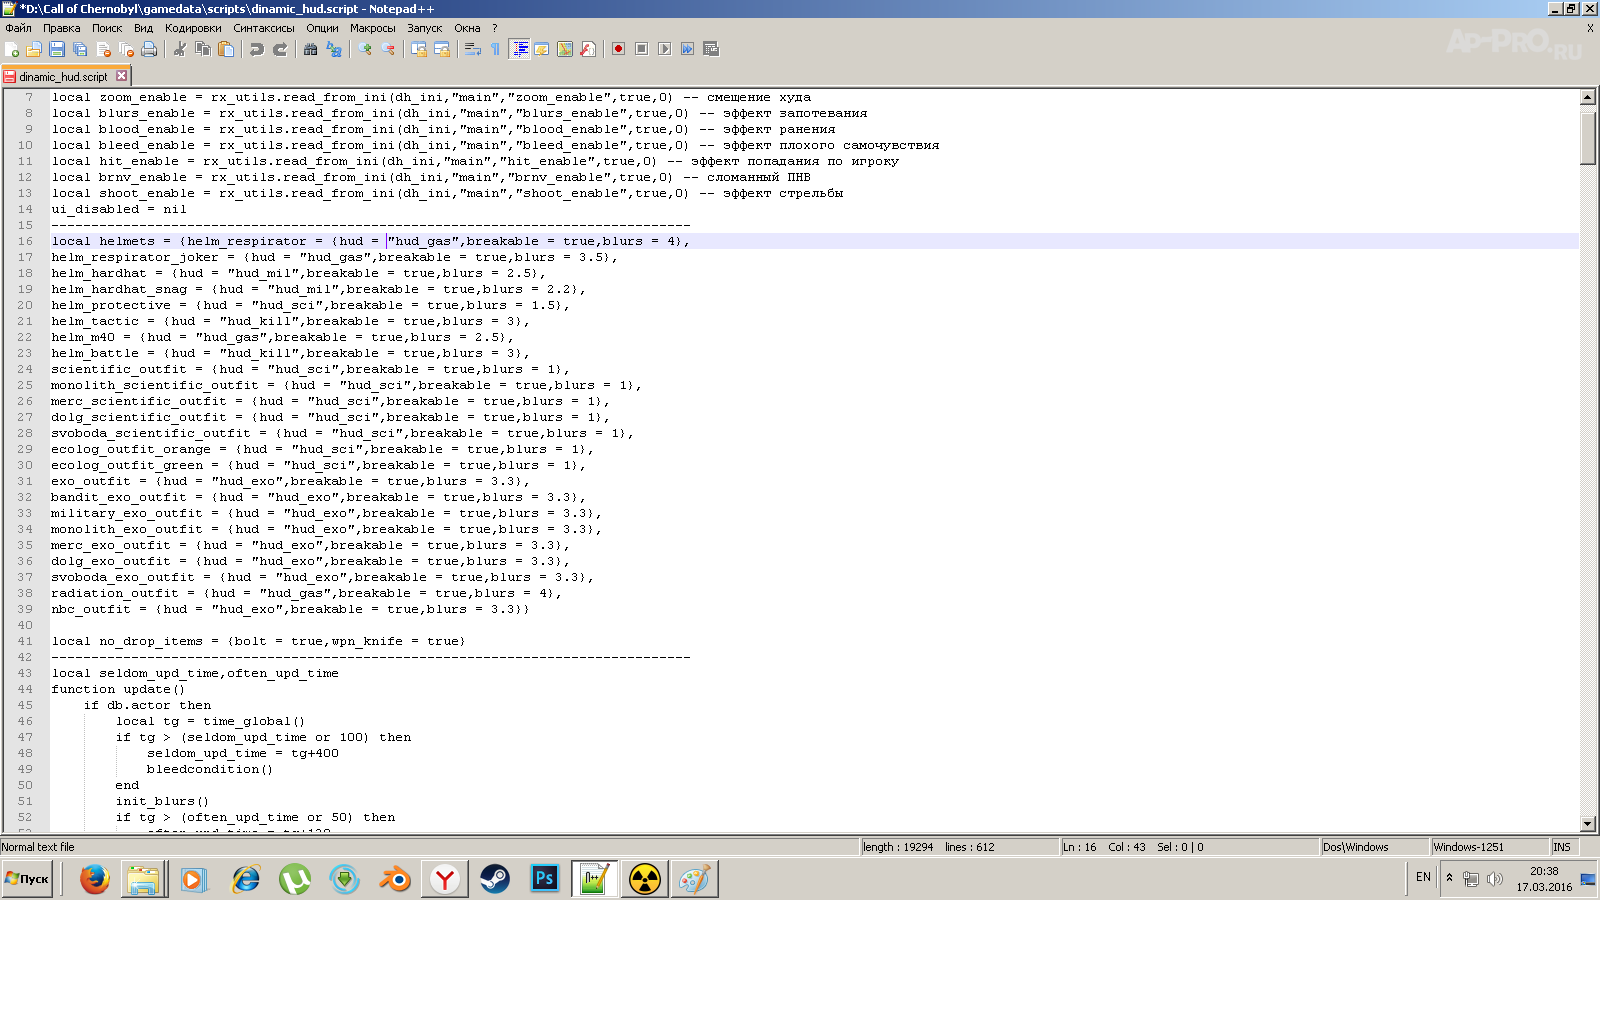
Task: Open the Function List panel icon
Action: pos(588,49)
